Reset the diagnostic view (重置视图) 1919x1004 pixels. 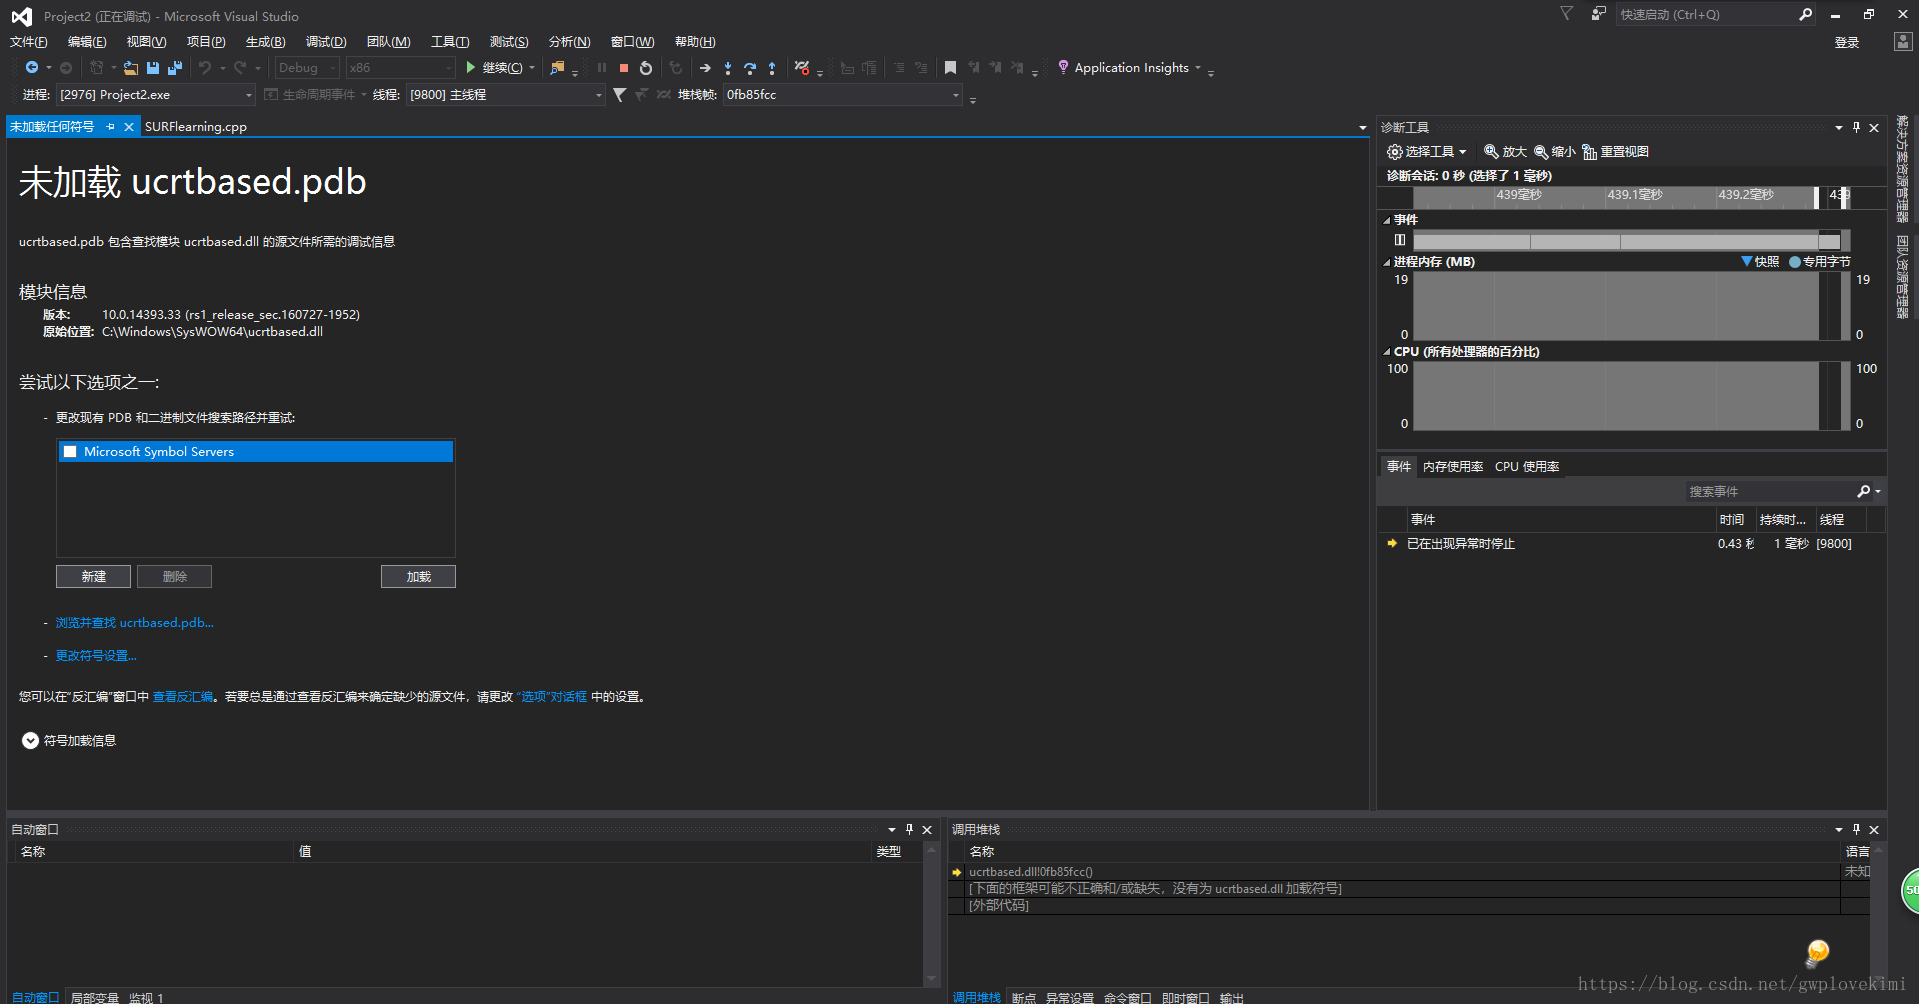click(1615, 152)
